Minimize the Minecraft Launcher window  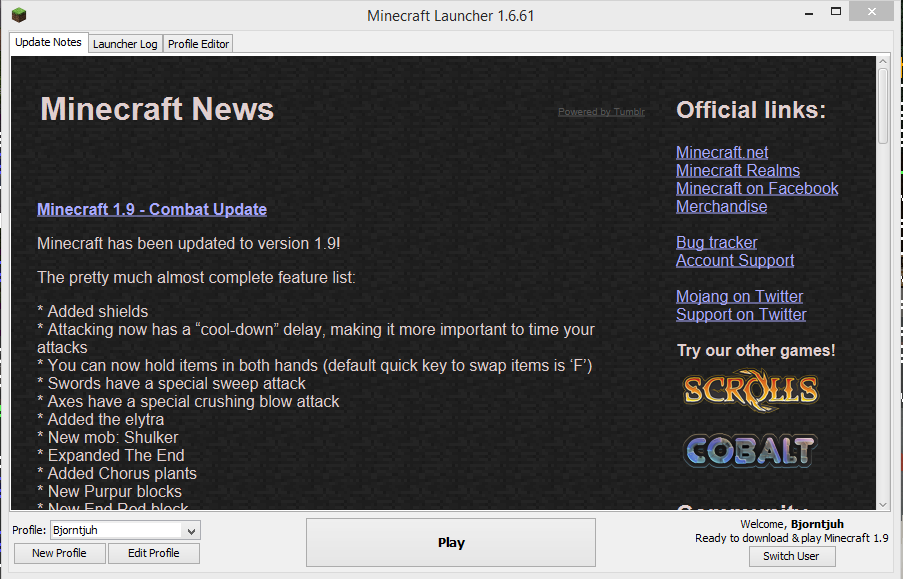tap(809, 13)
